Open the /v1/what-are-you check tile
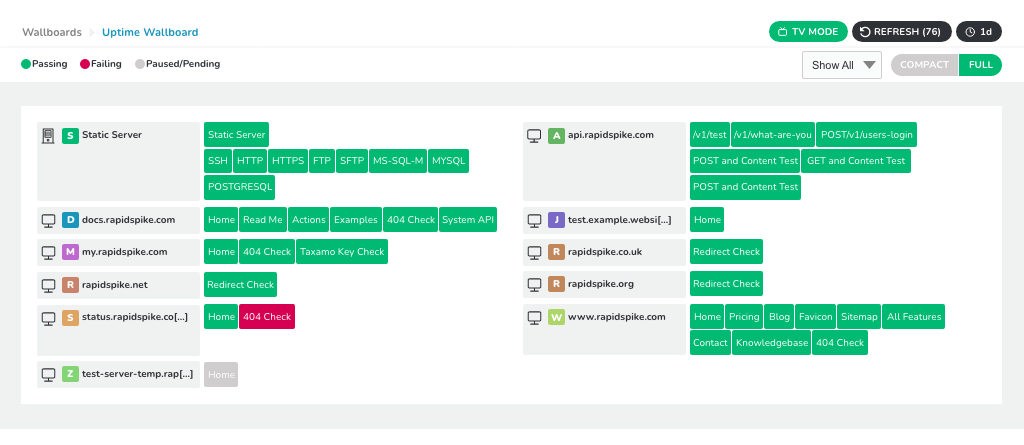 point(773,135)
